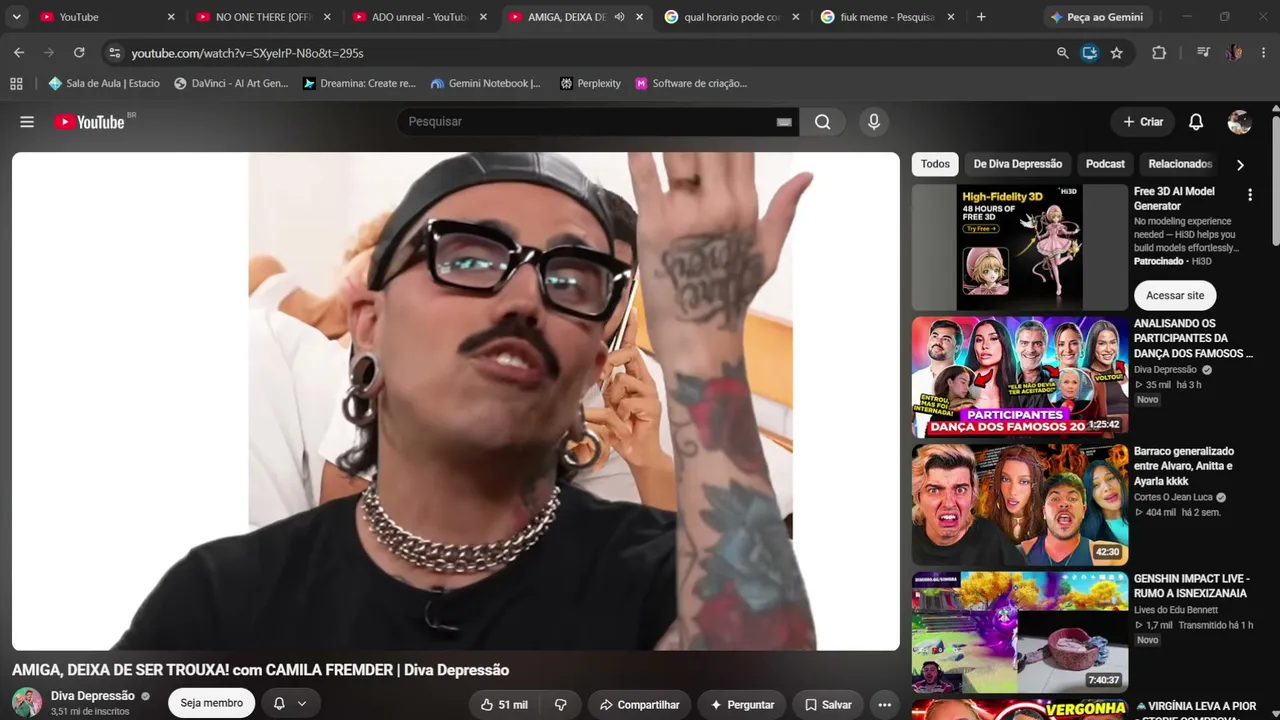Open the YouTube hamburger guide menu
Screen dimensions: 1280x720
point(27,122)
